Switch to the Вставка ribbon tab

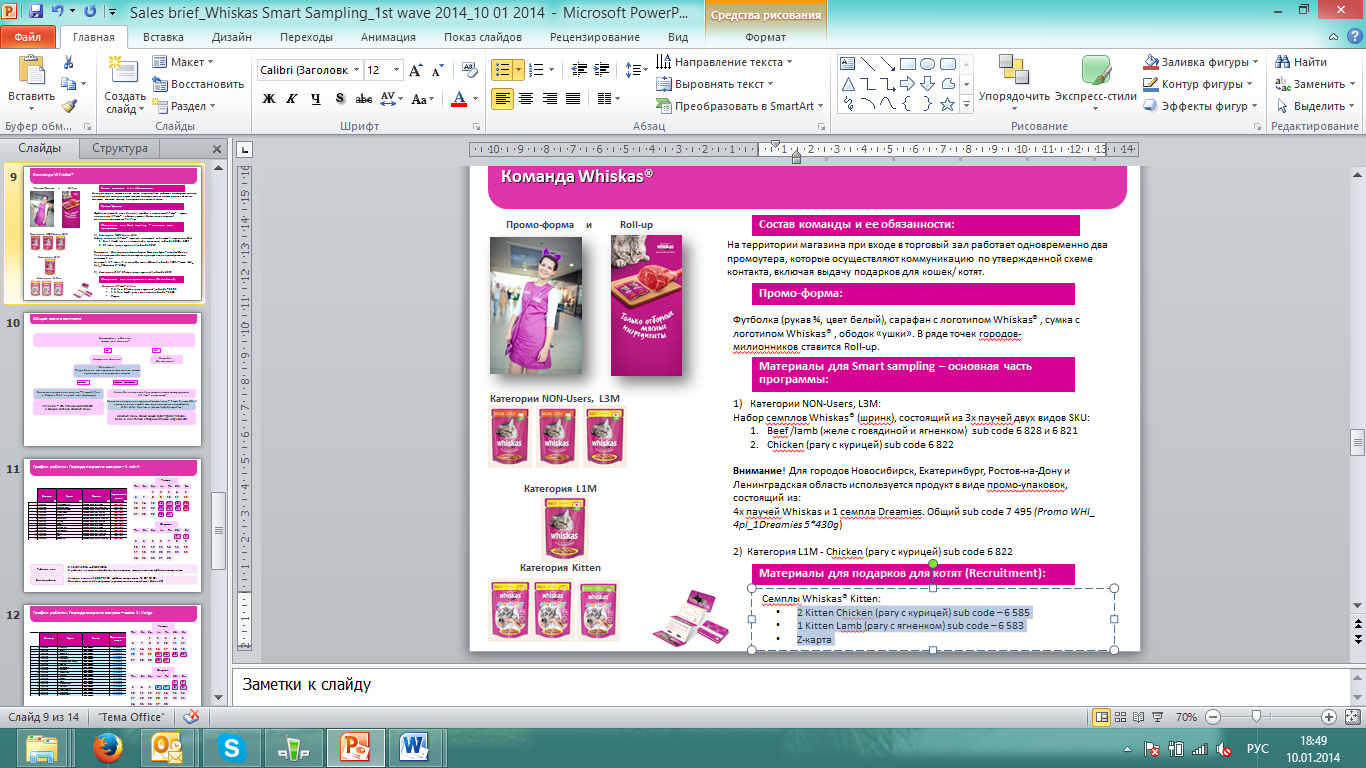click(x=163, y=37)
